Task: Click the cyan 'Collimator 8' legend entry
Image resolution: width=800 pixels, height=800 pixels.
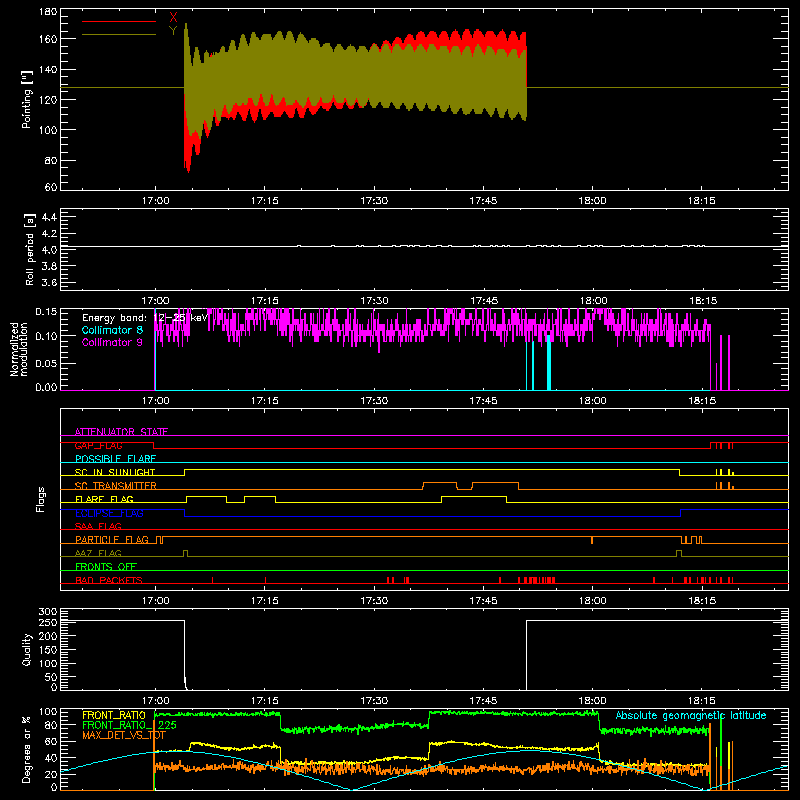Action: click(112, 330)
